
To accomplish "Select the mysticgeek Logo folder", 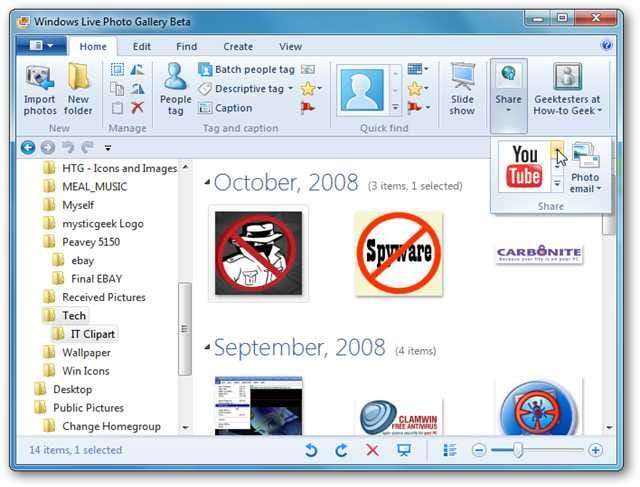I will (93, 223).
